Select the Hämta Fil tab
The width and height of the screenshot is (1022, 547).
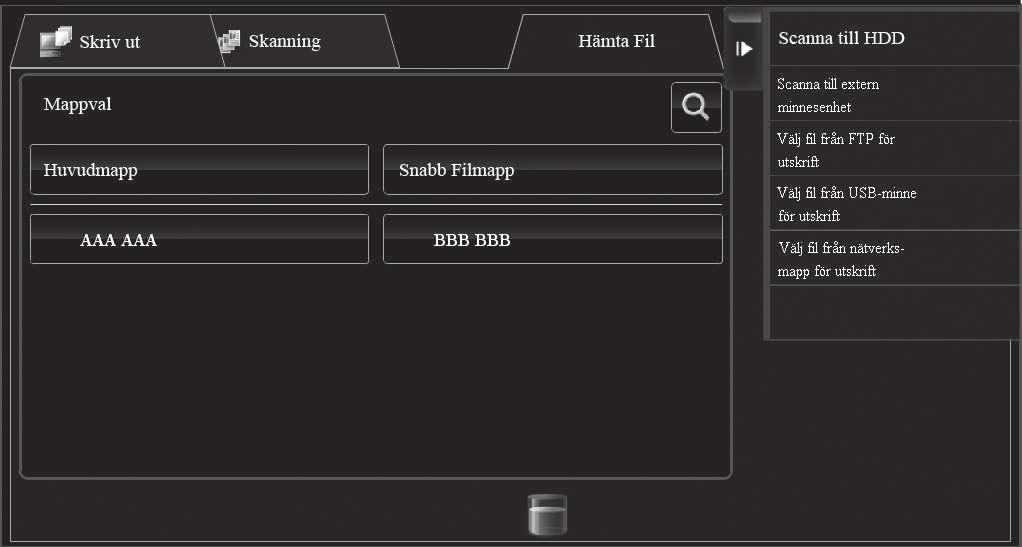(616, 41)
